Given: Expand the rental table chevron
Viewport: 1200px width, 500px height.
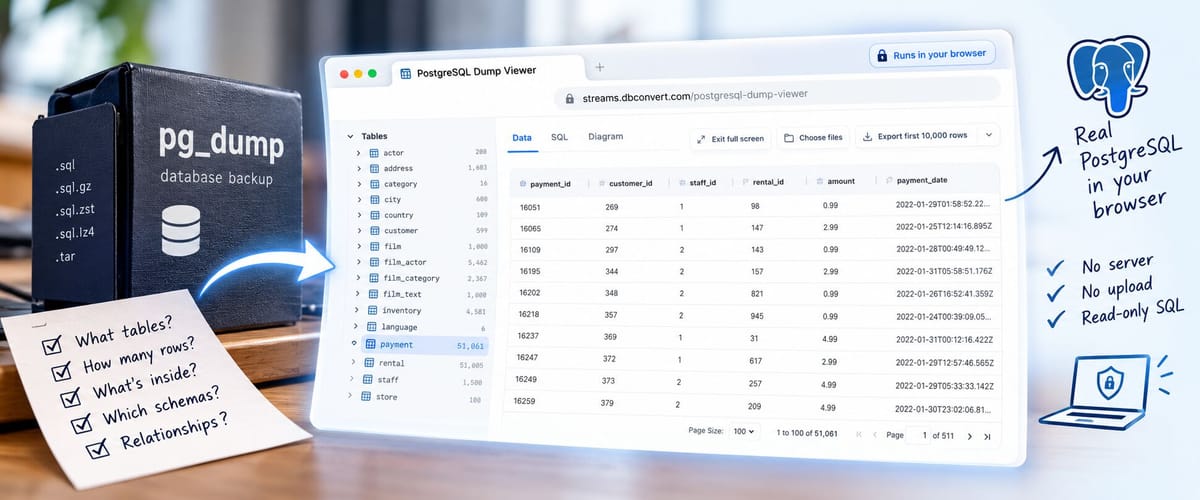Looking at the screenshot, I should pyautogui.click(x=354, y=362).
